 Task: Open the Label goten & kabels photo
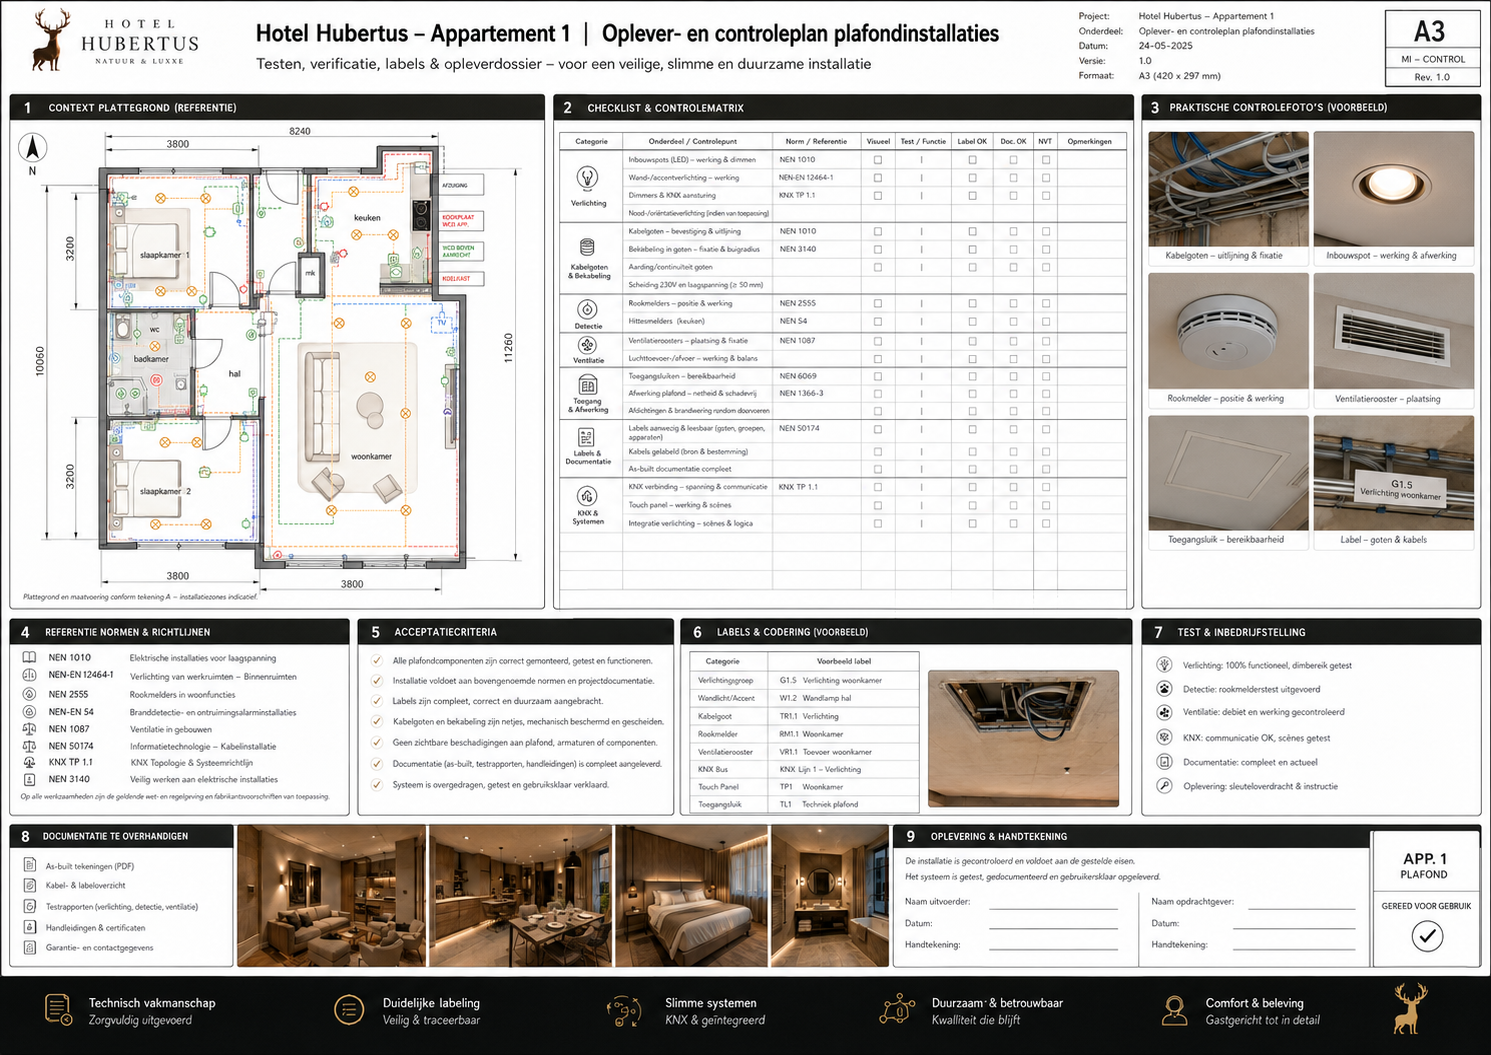click(x=1393, y=473)
